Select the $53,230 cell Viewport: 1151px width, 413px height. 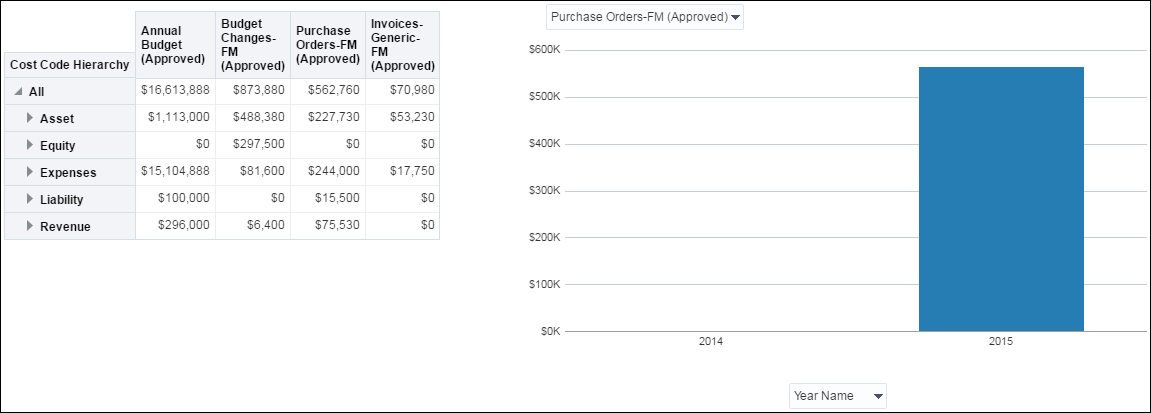[402, 117]
